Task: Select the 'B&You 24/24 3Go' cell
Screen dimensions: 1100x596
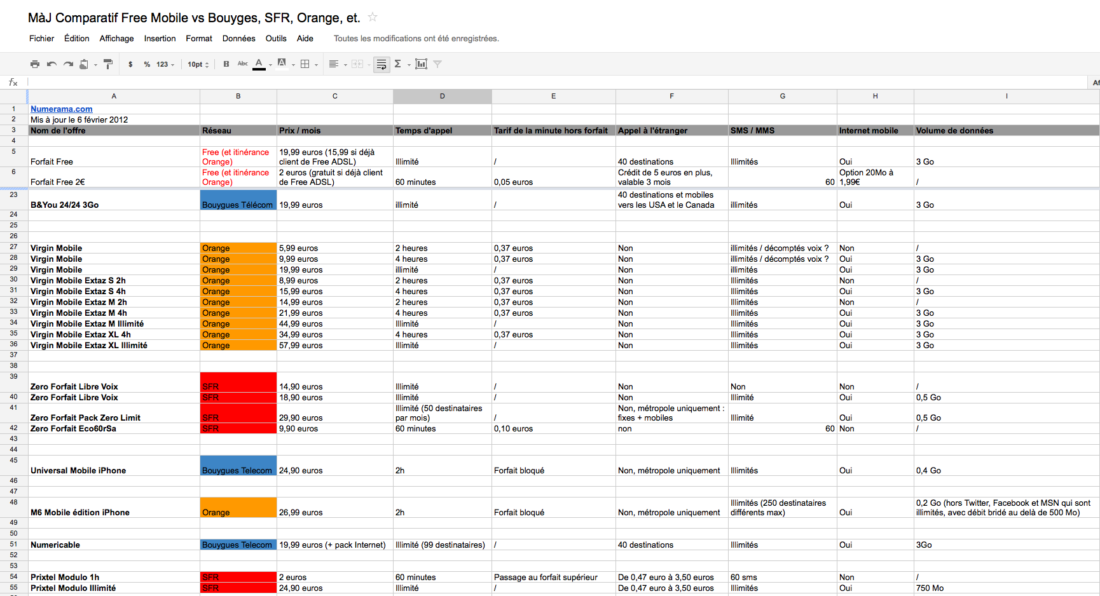Action: pos(114,199)
